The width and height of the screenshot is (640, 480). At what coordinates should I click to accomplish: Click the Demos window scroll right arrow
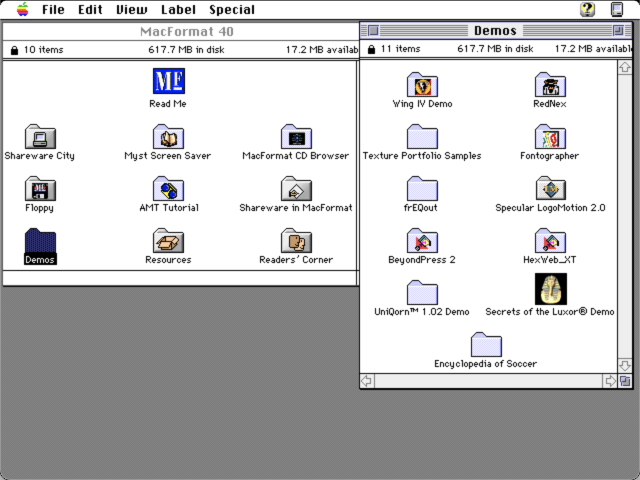(610, 381)
